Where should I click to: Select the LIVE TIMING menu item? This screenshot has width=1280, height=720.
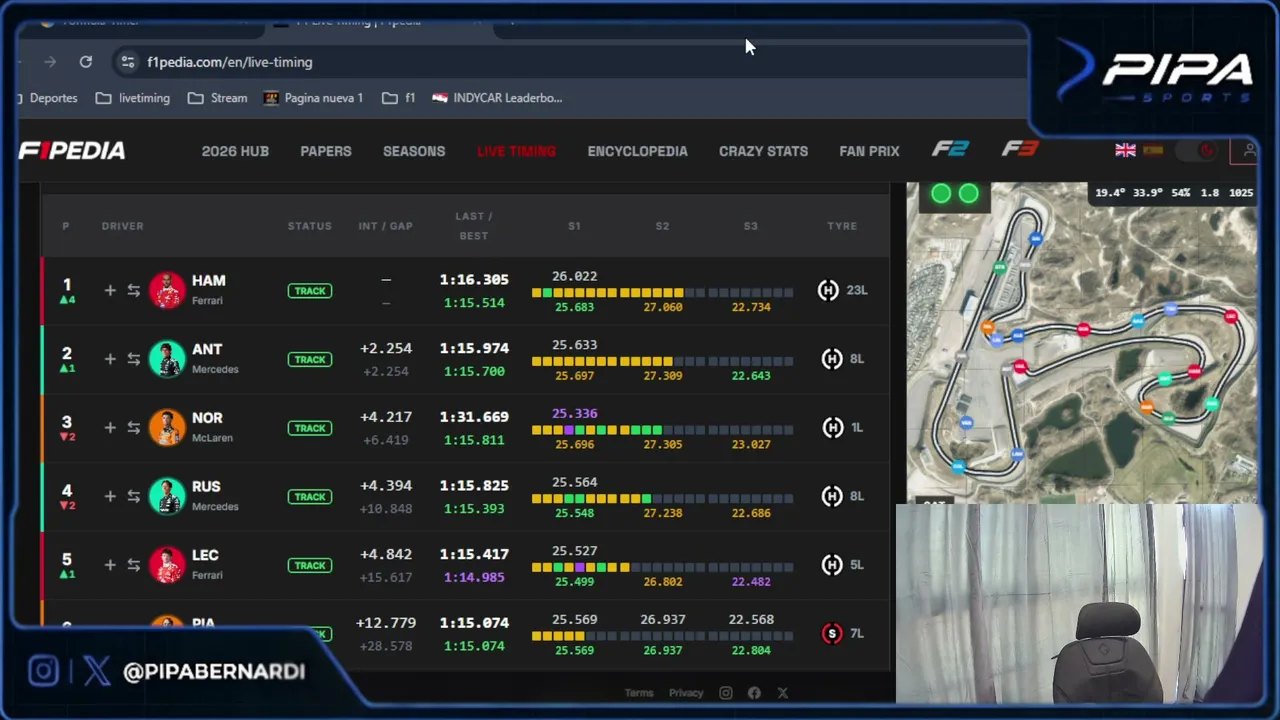pos(516,151)
